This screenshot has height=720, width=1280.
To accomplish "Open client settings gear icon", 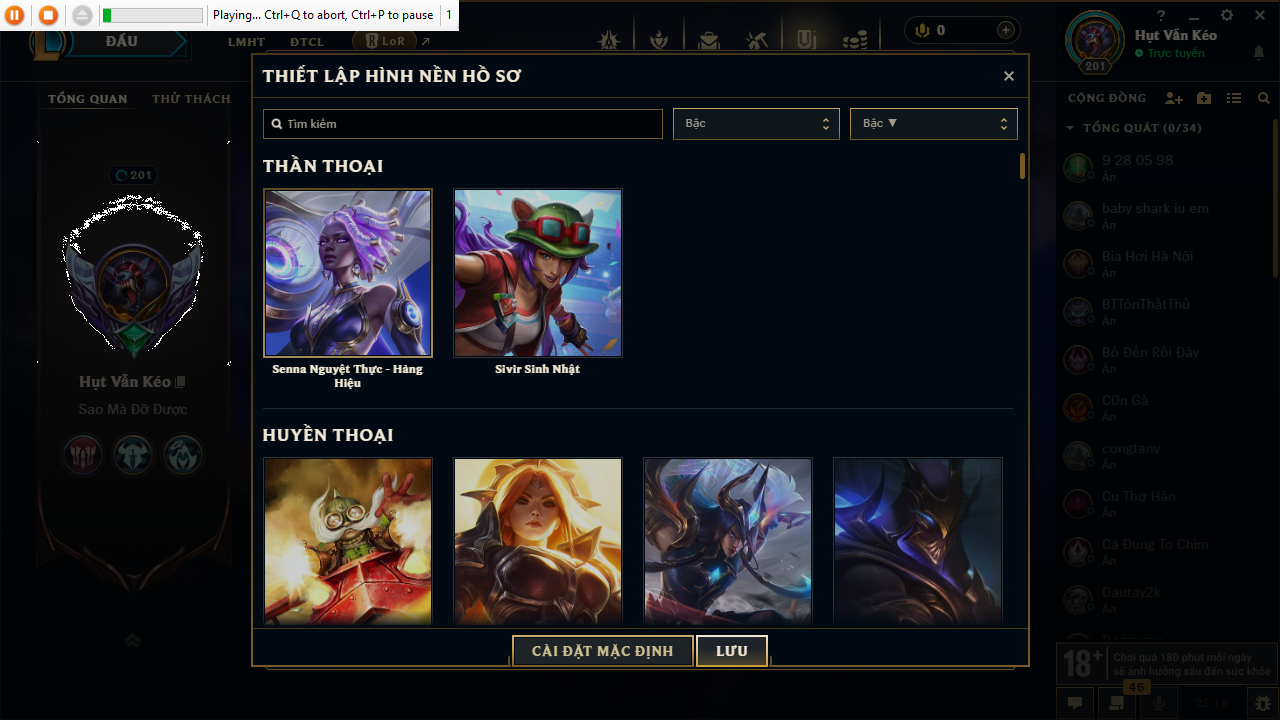I will coord(1227,15).
